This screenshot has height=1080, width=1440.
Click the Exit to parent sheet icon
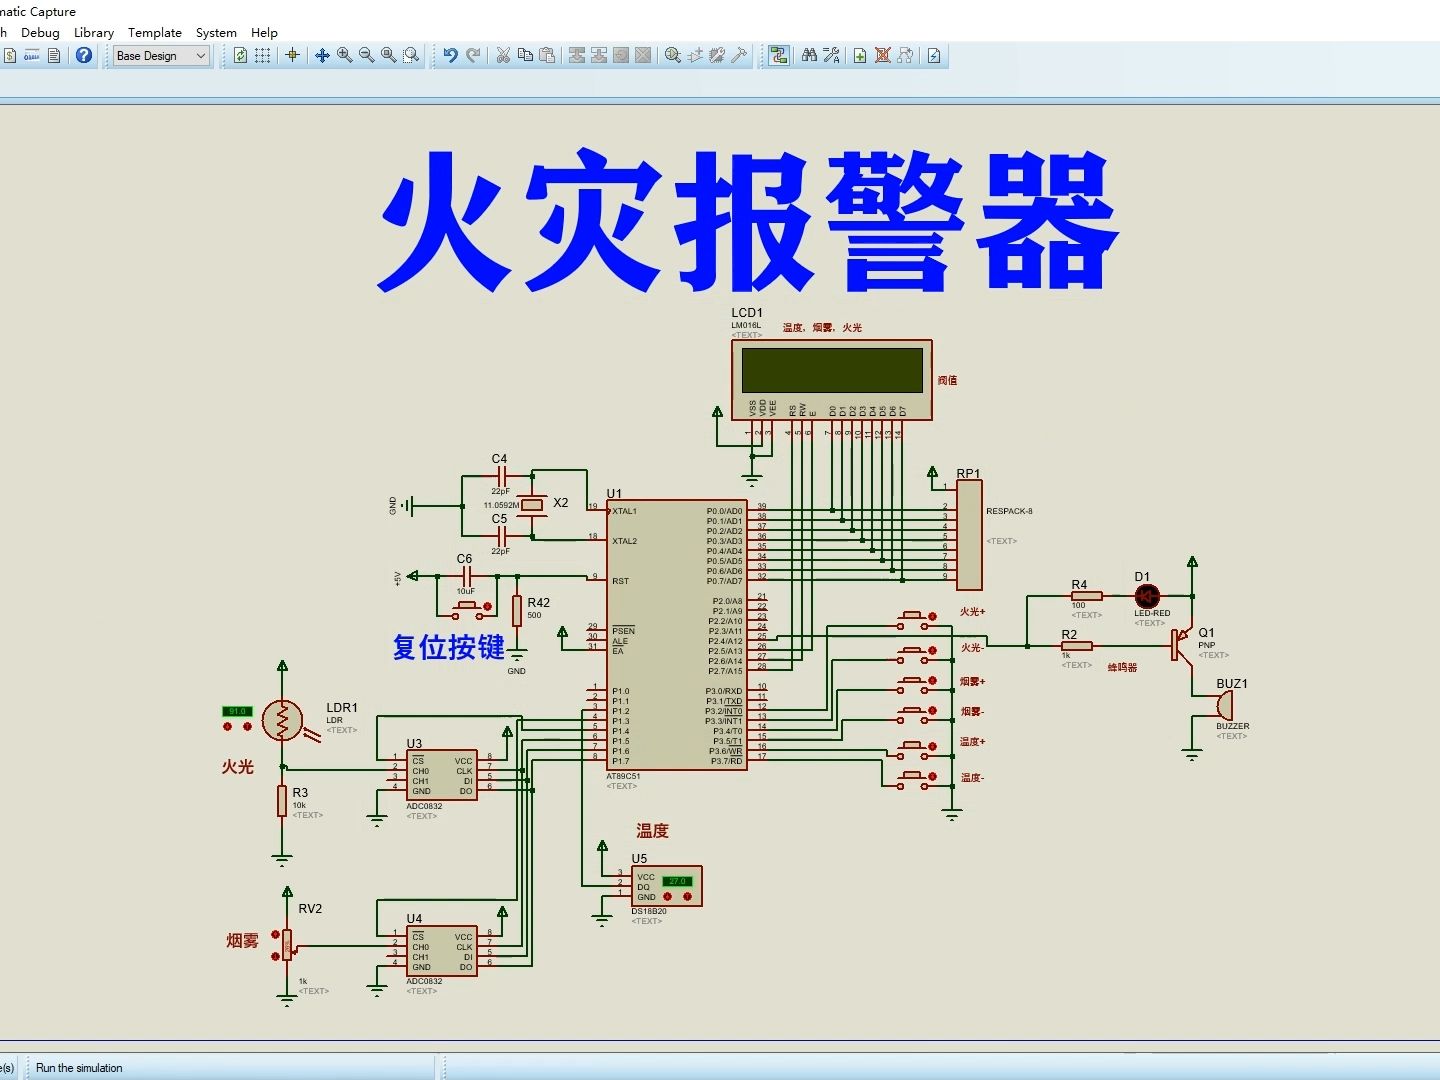[904, 55]
